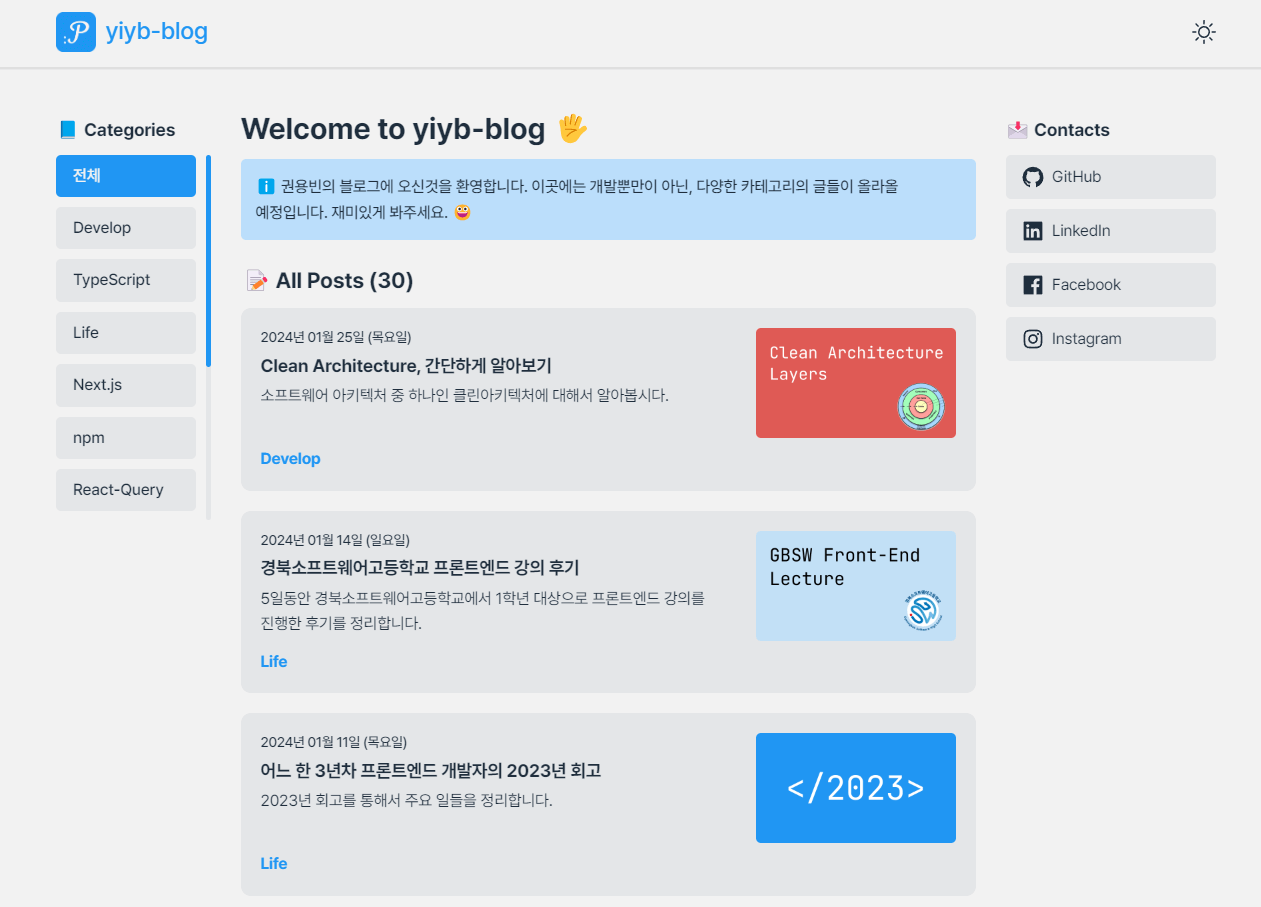Open the Clean Architecture post title
Viewport: 1261px width, 907px height.
pos(406,366)
